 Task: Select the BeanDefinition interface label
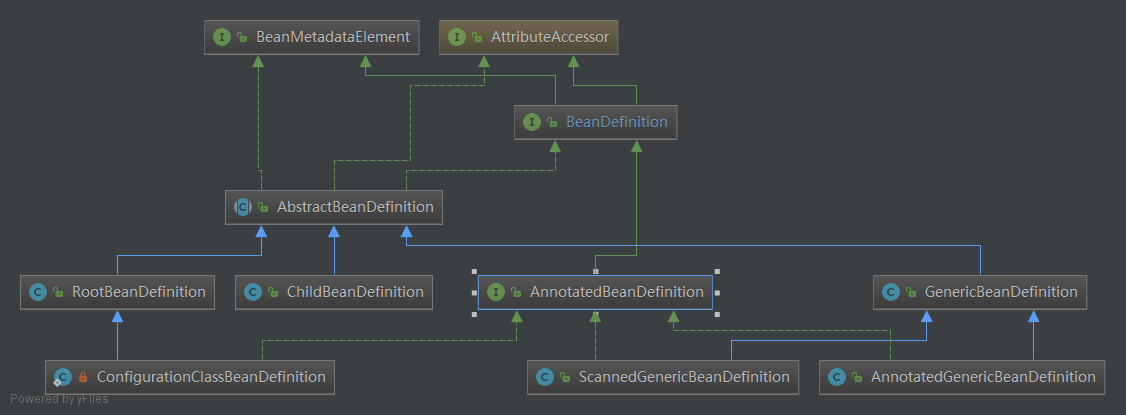[616, 122]
